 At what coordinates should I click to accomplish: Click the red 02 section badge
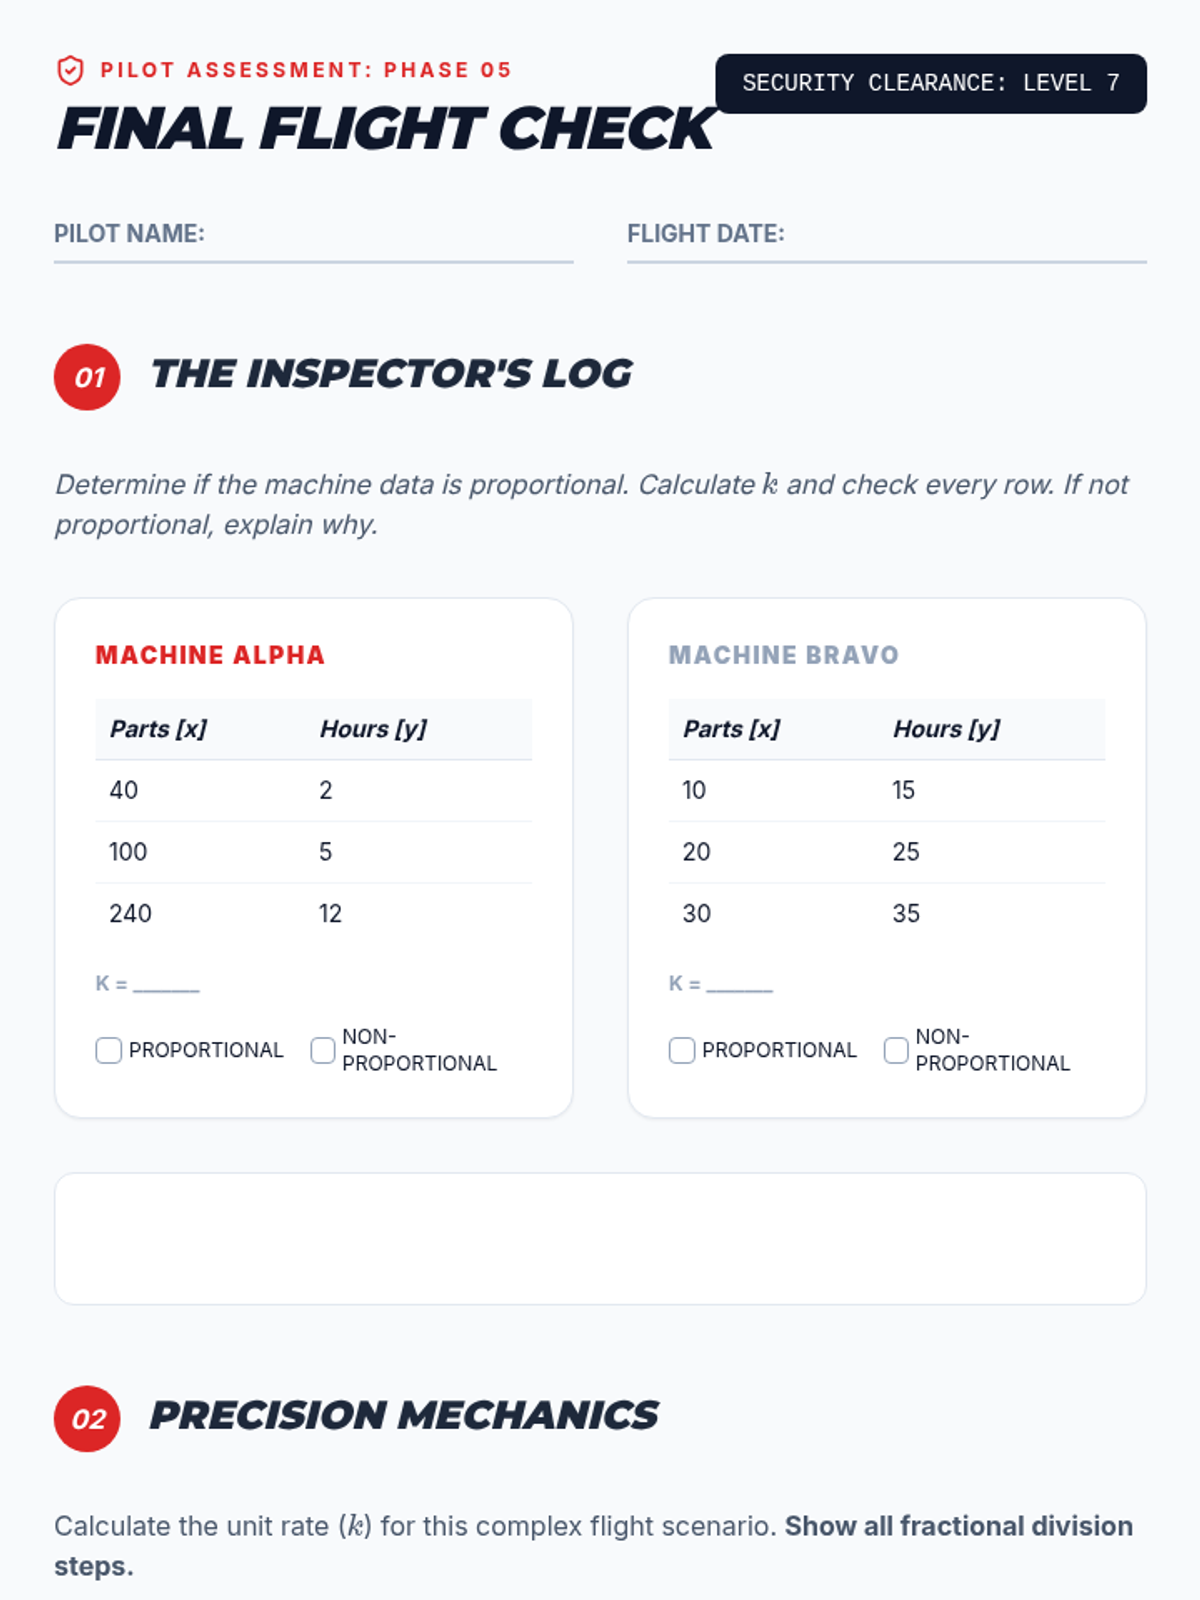tap(87, 1418)
